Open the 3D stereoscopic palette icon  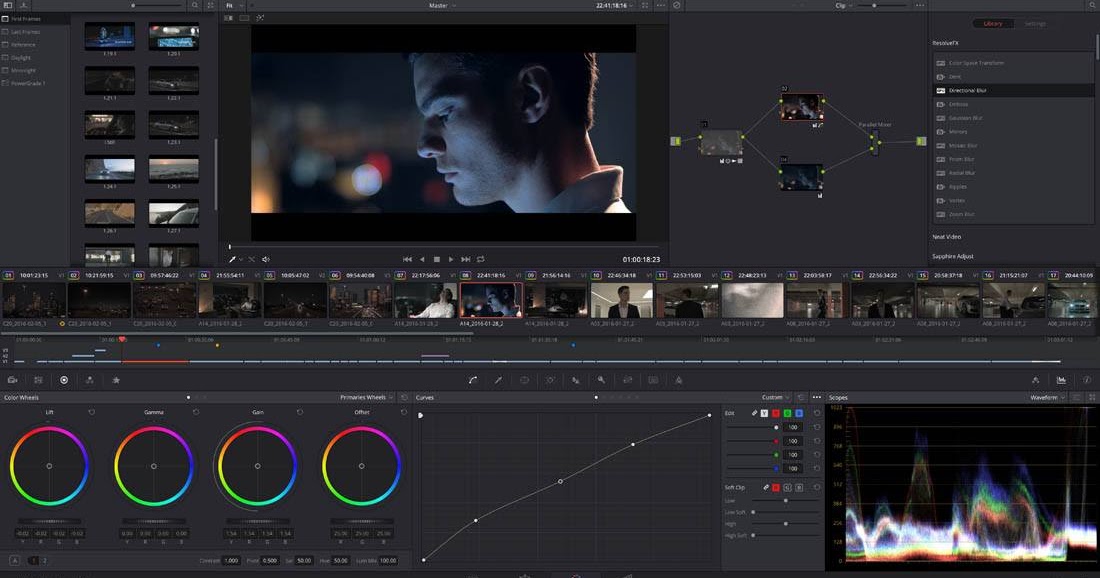click(653, 379)
